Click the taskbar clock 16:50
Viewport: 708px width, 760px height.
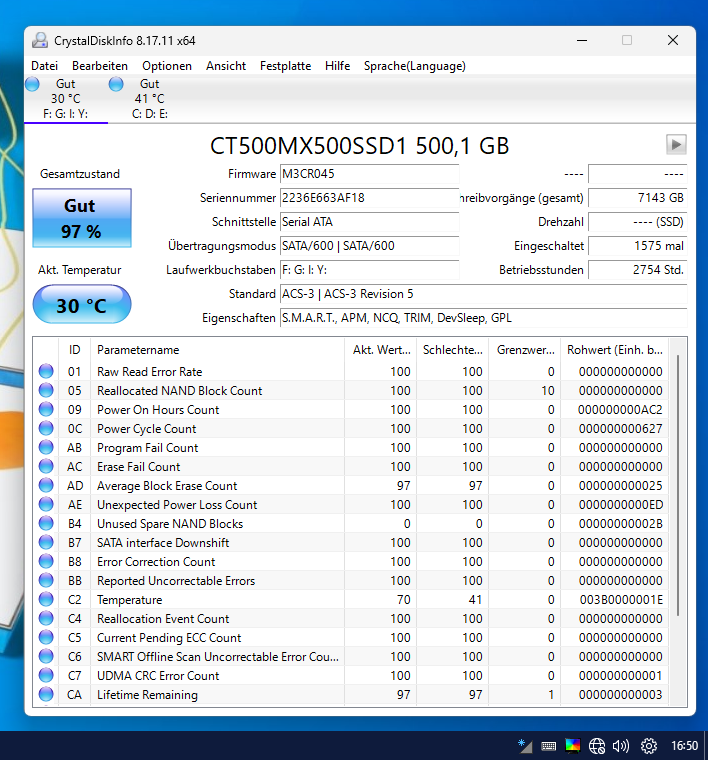684,745
